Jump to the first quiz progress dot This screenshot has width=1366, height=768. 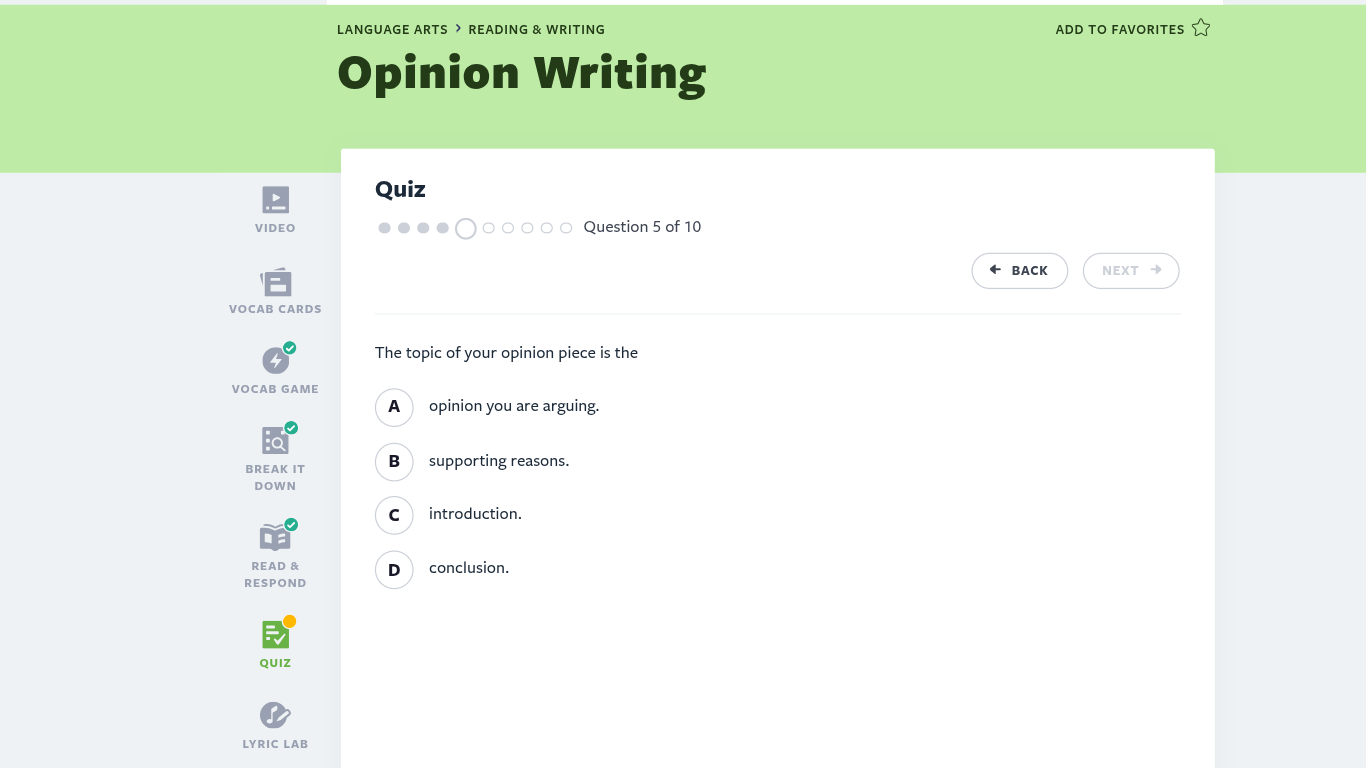384,228
